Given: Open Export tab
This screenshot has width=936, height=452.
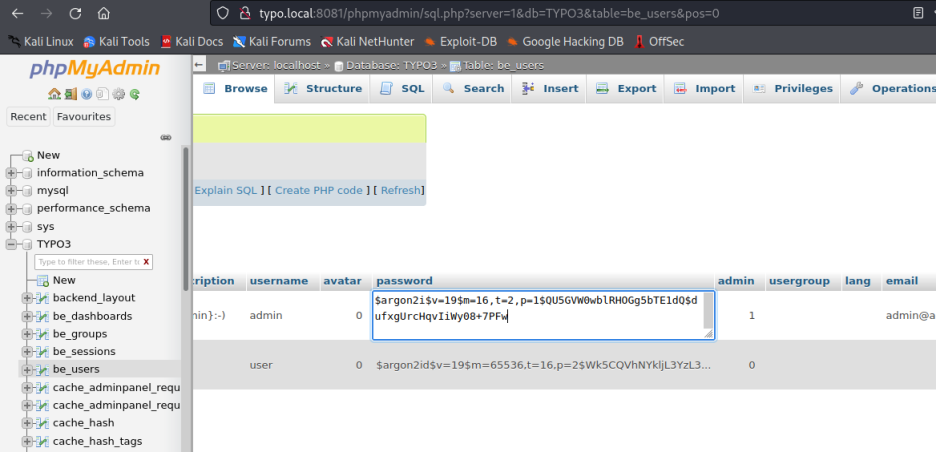Looking at the screenshot, I should coord(625,88).
